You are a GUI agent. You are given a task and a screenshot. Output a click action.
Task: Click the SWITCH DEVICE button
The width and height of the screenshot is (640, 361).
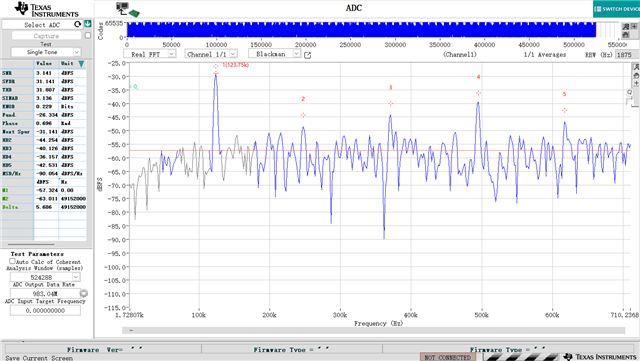click(616, 9)
